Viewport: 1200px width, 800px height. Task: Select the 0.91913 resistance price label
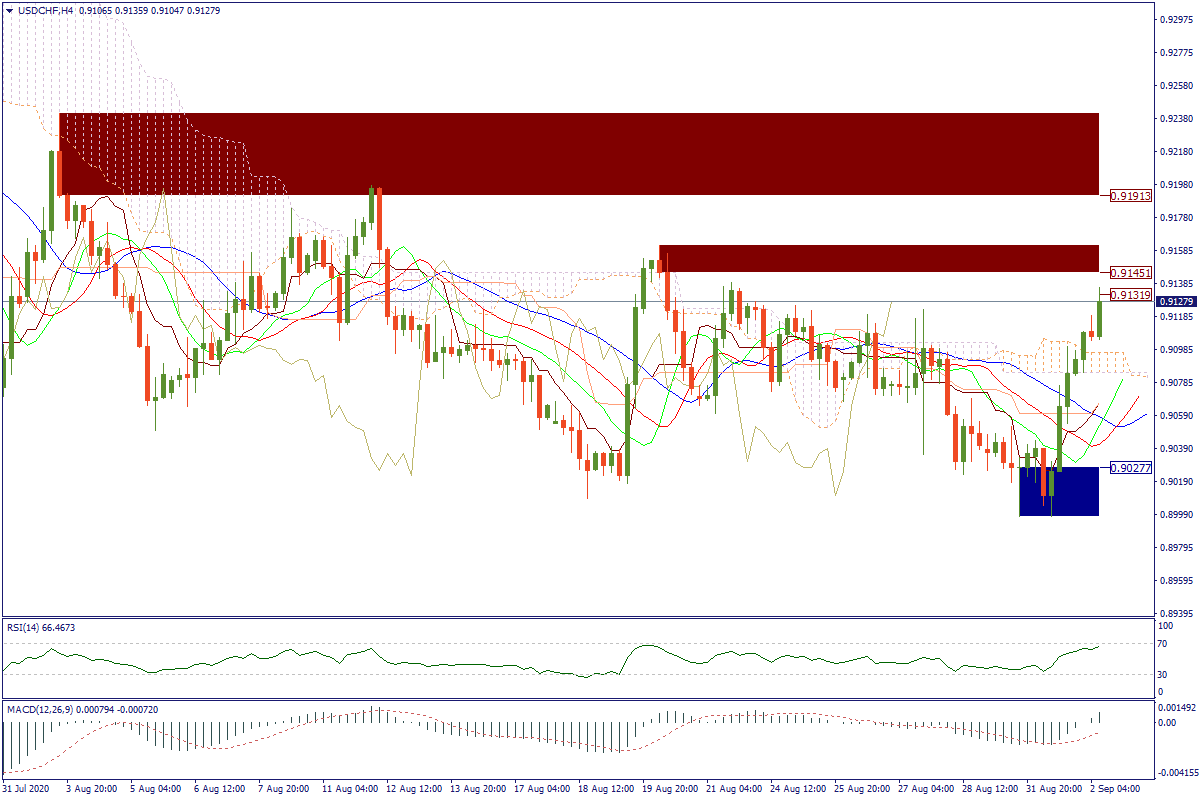click(1131, 196)
